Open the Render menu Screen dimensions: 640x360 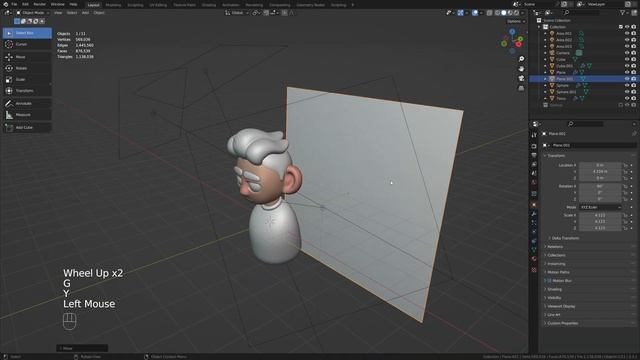click(40, 4)
